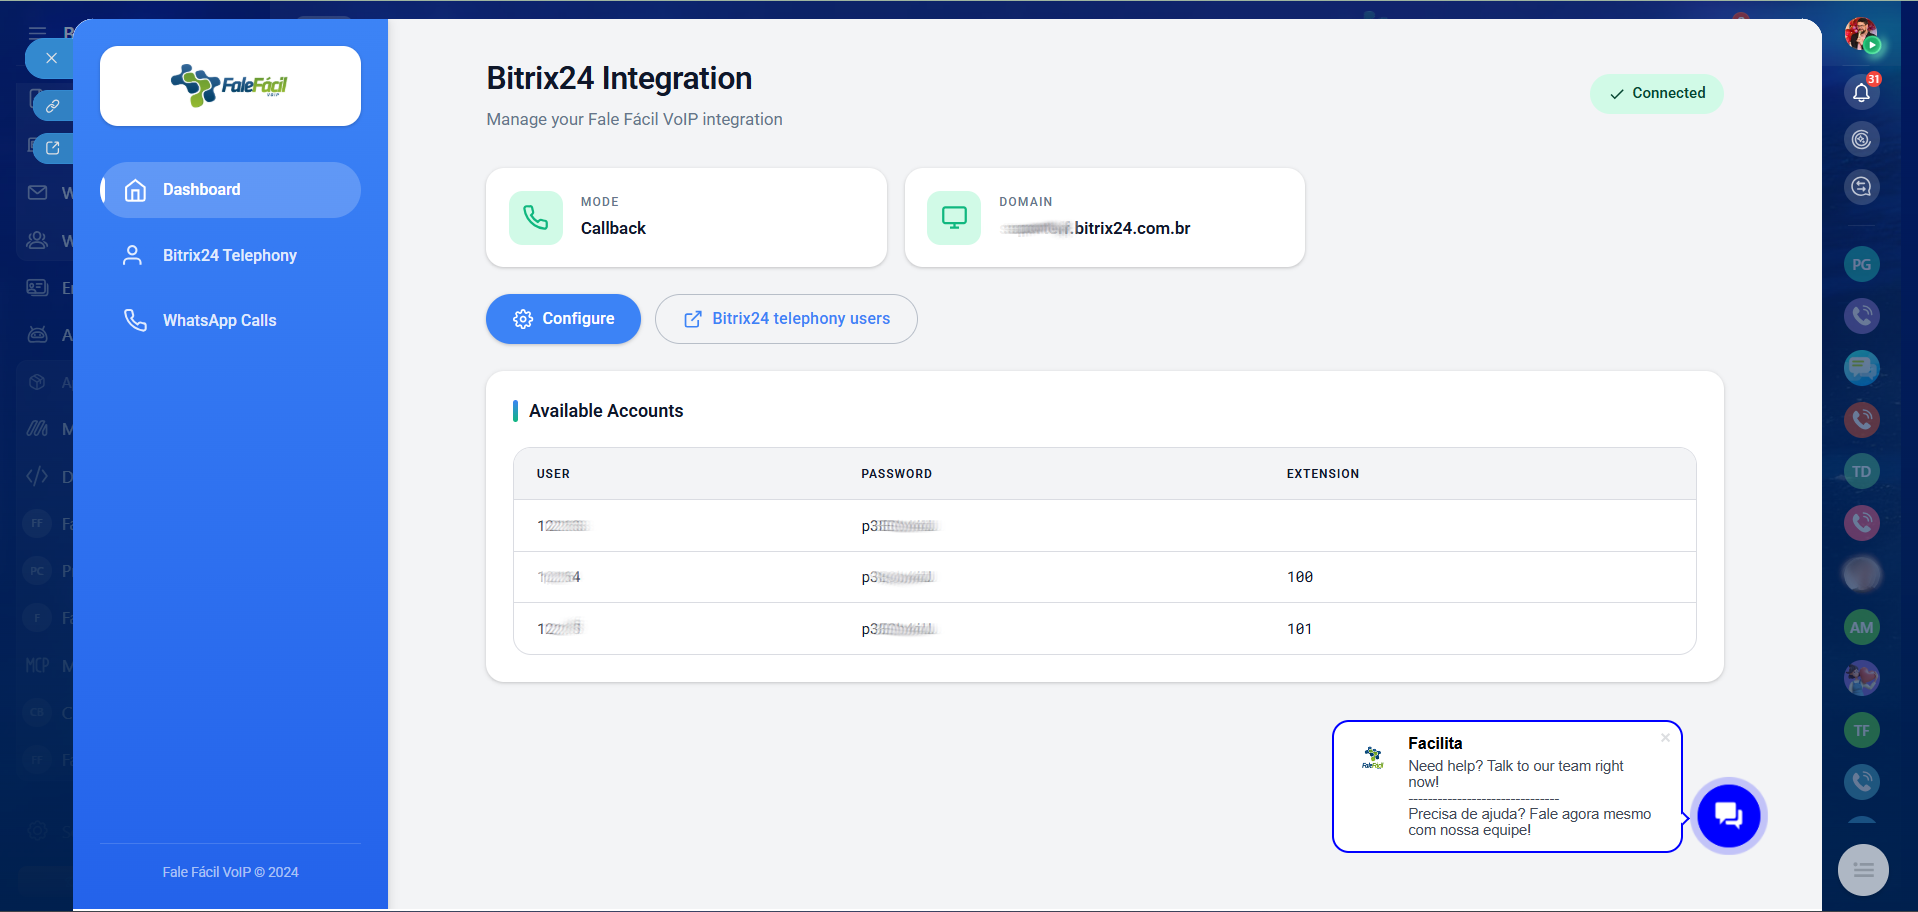Open the TD contact avatar
This screenshot has width=1918, height=912.
click(1861, 472)
